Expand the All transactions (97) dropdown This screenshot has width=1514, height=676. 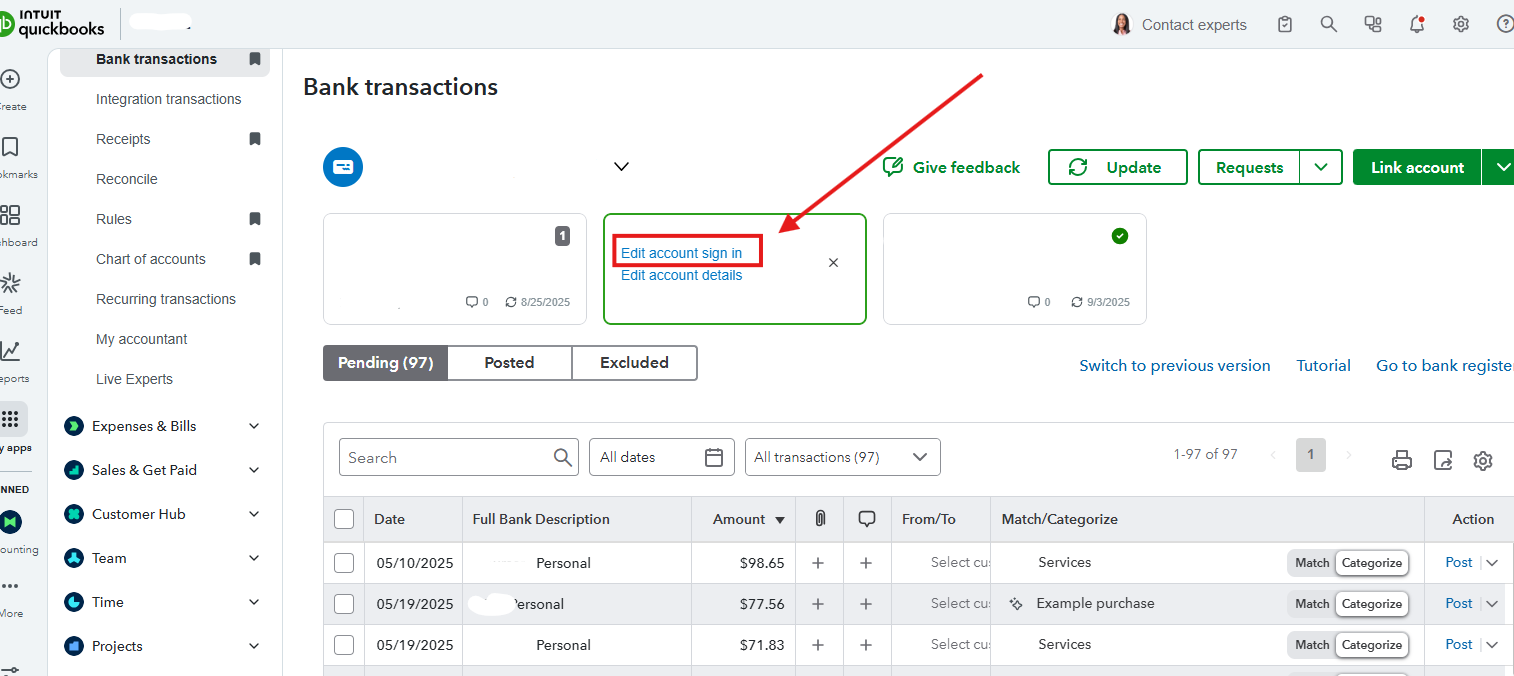pyautogui.click(x=842, y=457)
